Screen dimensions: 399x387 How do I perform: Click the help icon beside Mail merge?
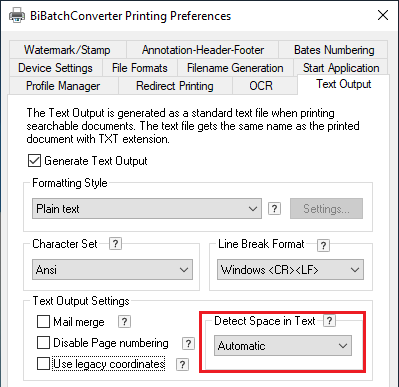pos(124,322)
